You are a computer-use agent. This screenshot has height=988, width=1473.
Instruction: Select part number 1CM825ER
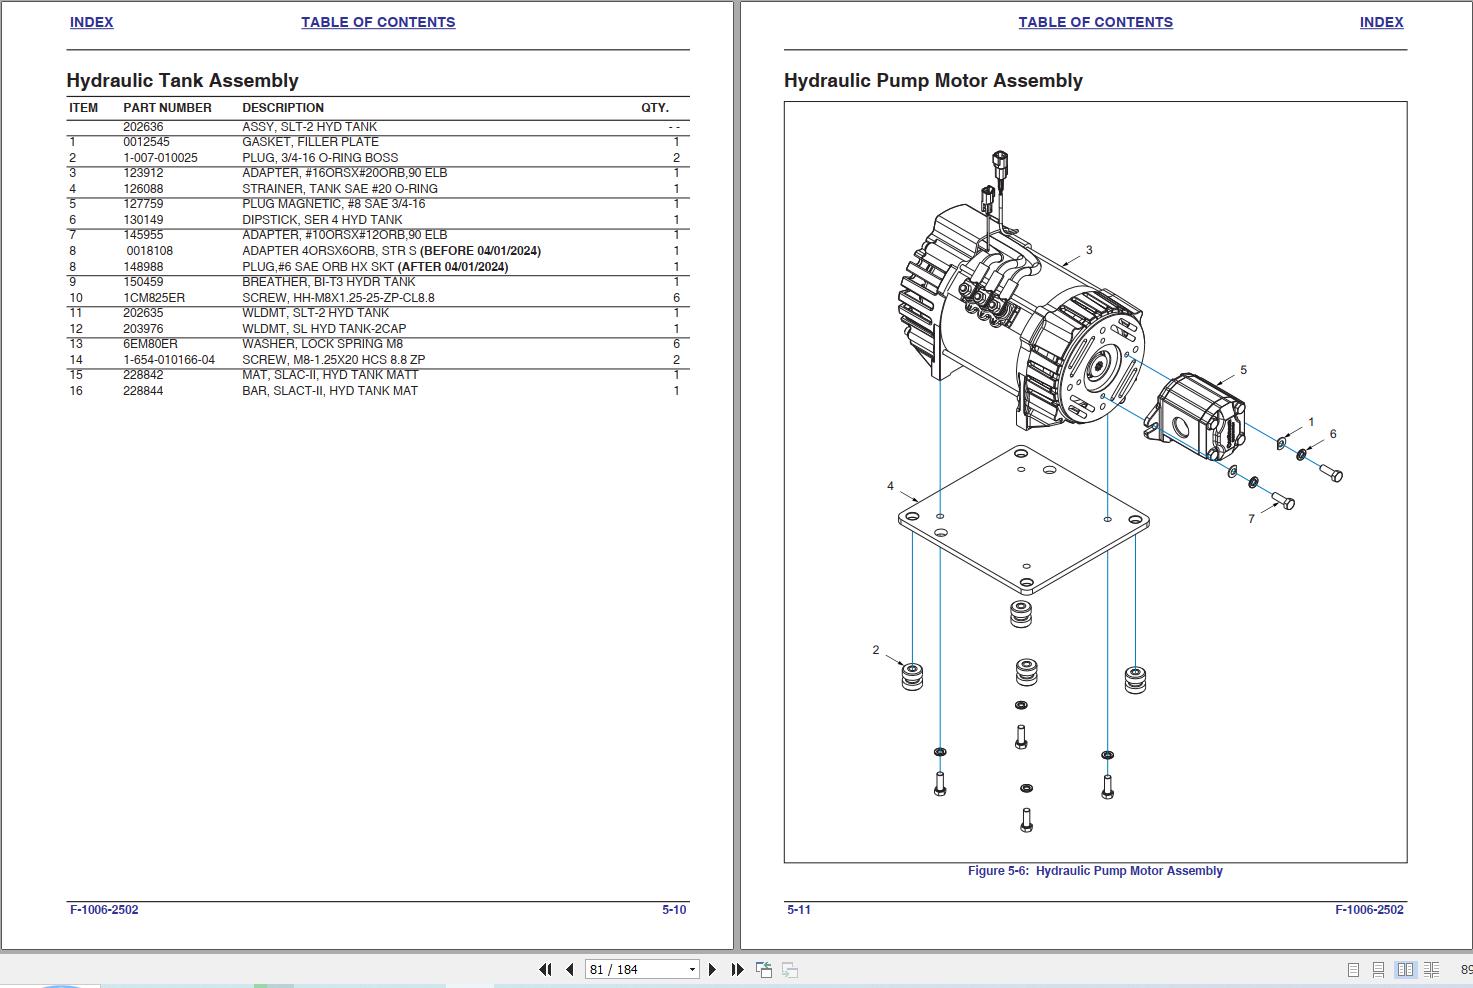click(154, 298)
